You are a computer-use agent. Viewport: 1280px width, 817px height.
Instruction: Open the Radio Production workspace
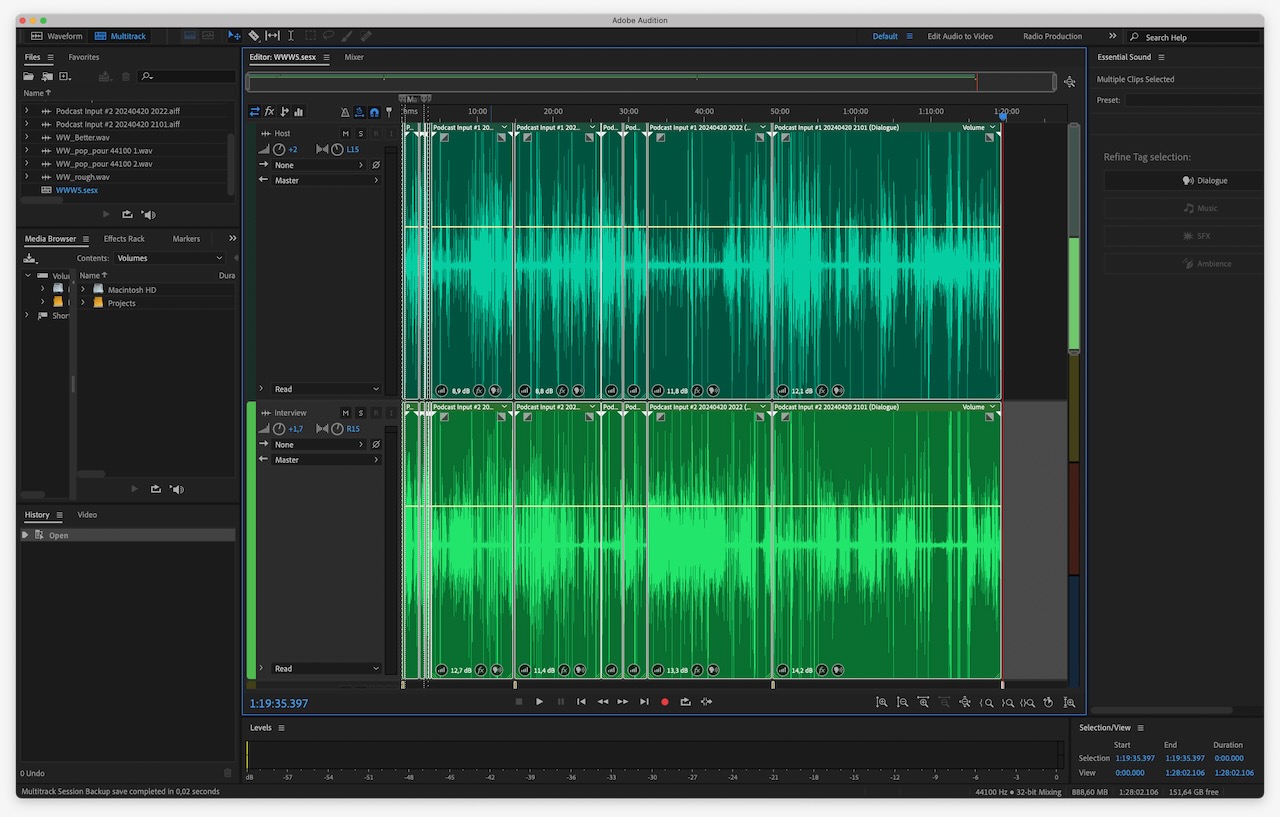click(x=1051, y=36)
